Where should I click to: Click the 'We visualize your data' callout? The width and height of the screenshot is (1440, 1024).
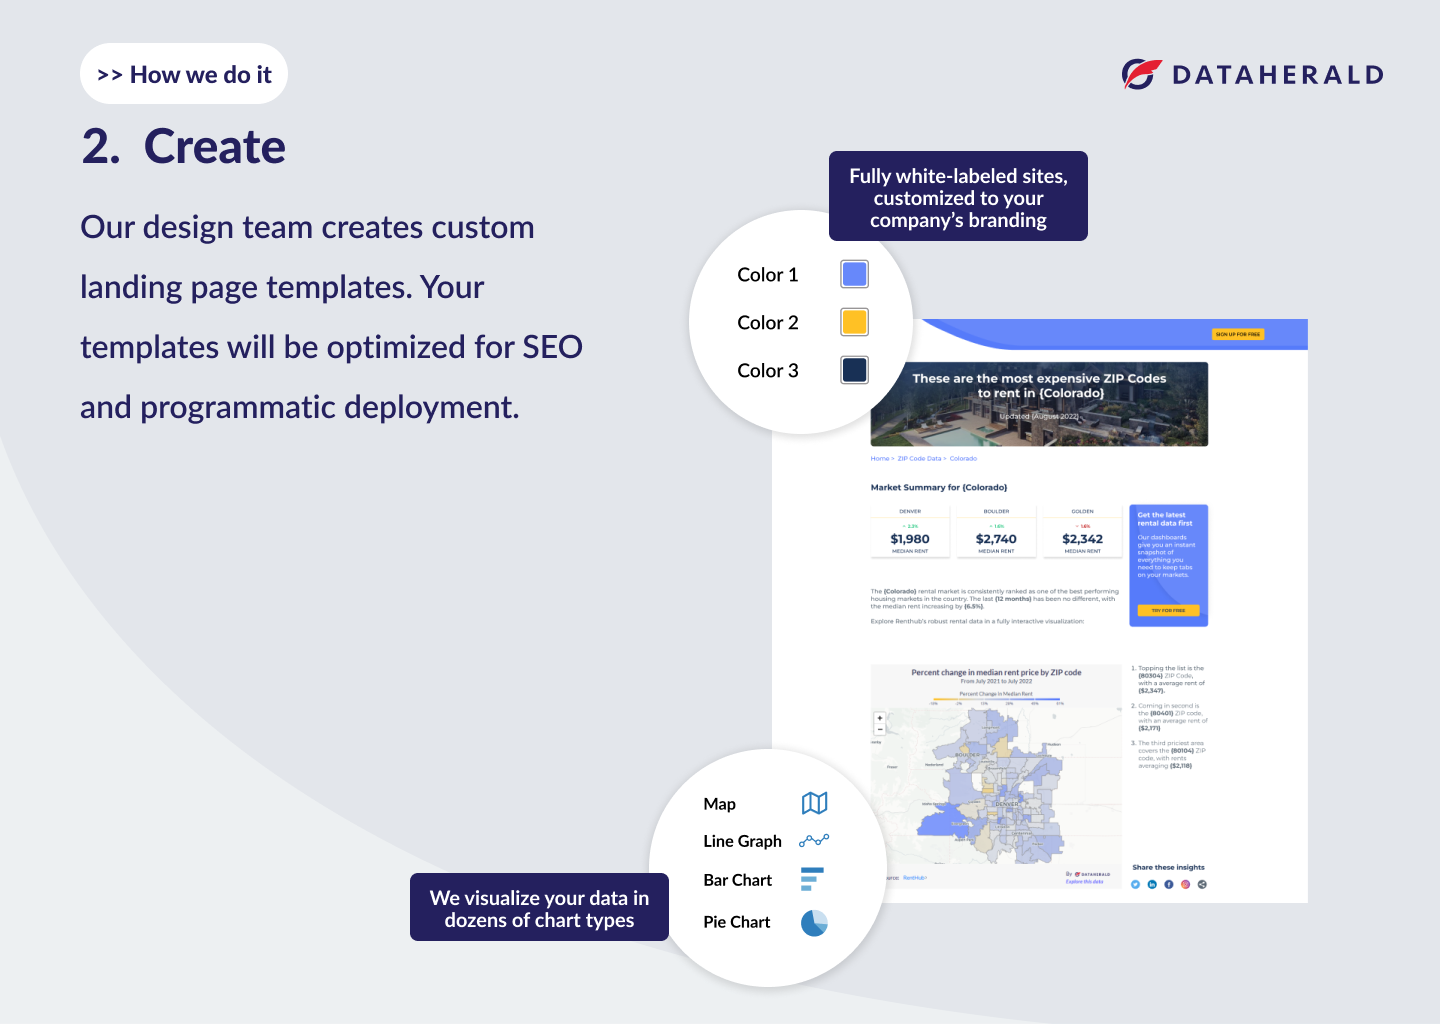(x=539, y=907)
